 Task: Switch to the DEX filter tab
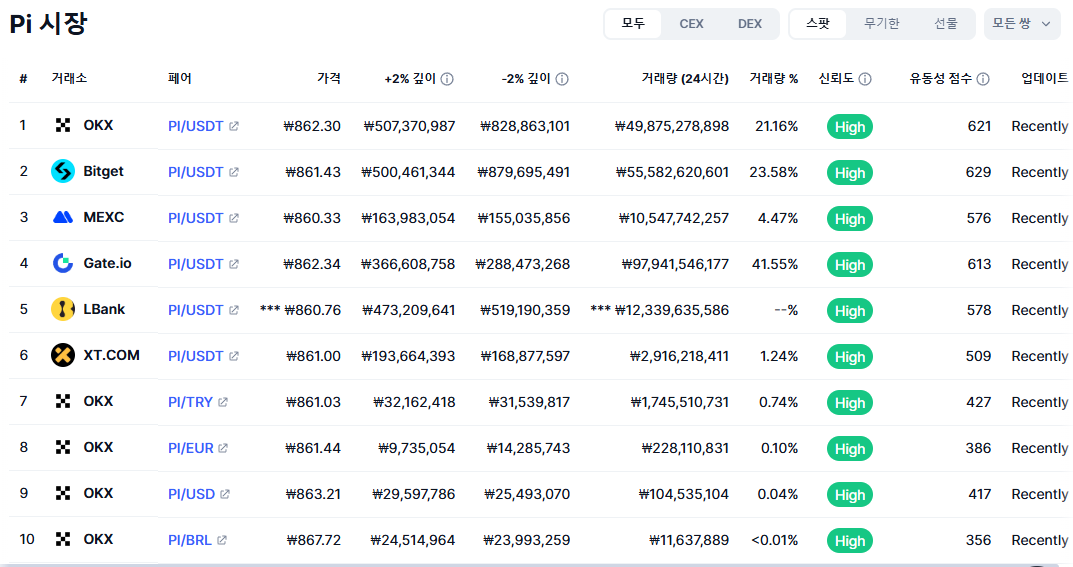[x=749, y=24]
